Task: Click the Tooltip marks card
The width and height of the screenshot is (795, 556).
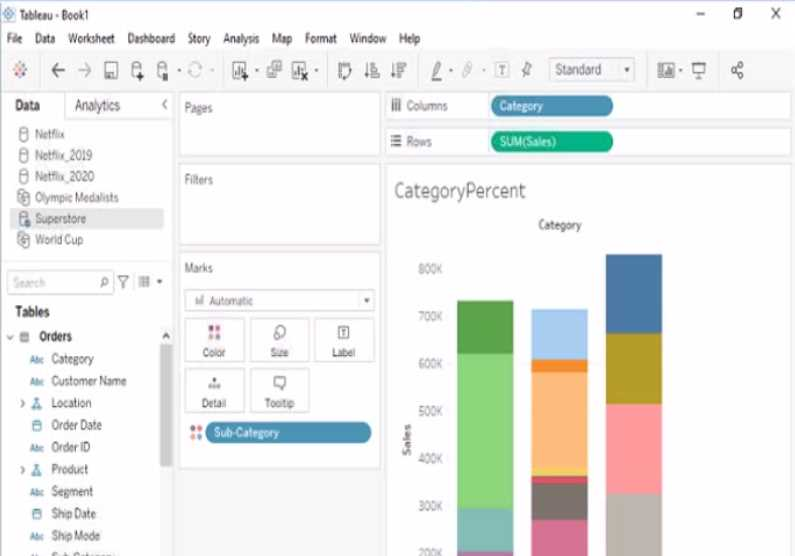Action: click(279, 390)
